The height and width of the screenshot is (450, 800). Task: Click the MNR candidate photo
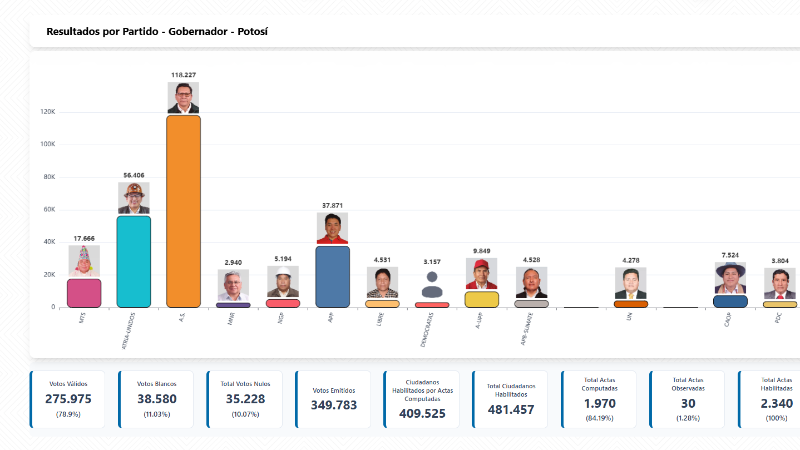coord(233,286)
